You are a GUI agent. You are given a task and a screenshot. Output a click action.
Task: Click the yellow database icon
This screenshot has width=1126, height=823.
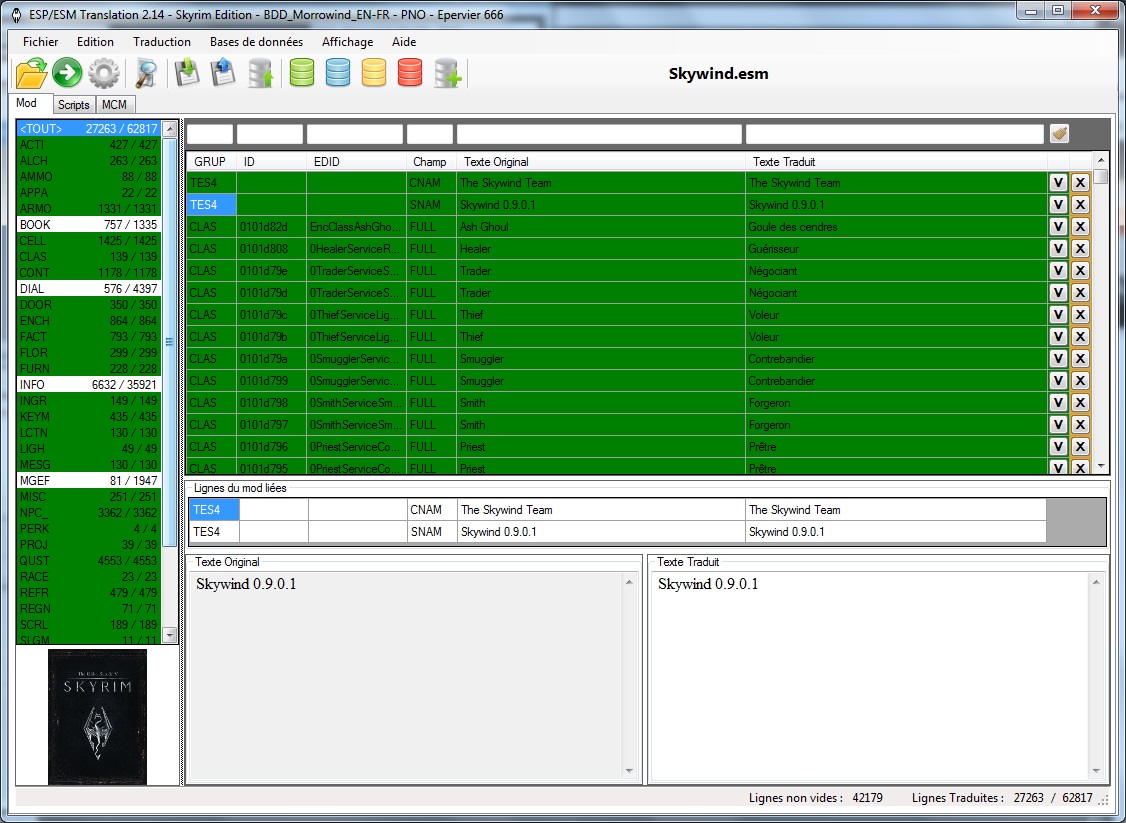tap(374, 73)
